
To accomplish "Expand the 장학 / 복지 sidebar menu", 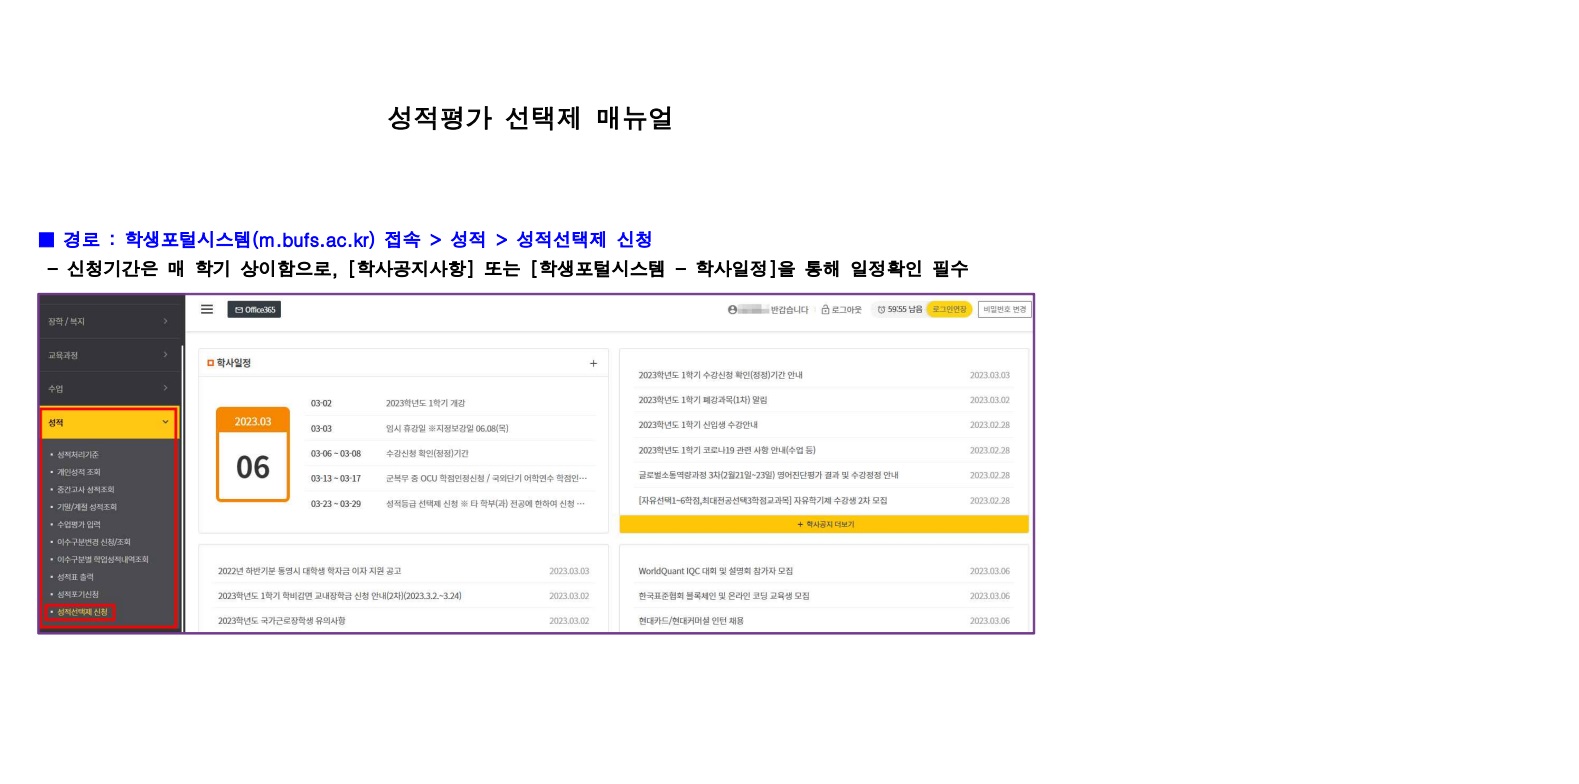I will (109, 321).
